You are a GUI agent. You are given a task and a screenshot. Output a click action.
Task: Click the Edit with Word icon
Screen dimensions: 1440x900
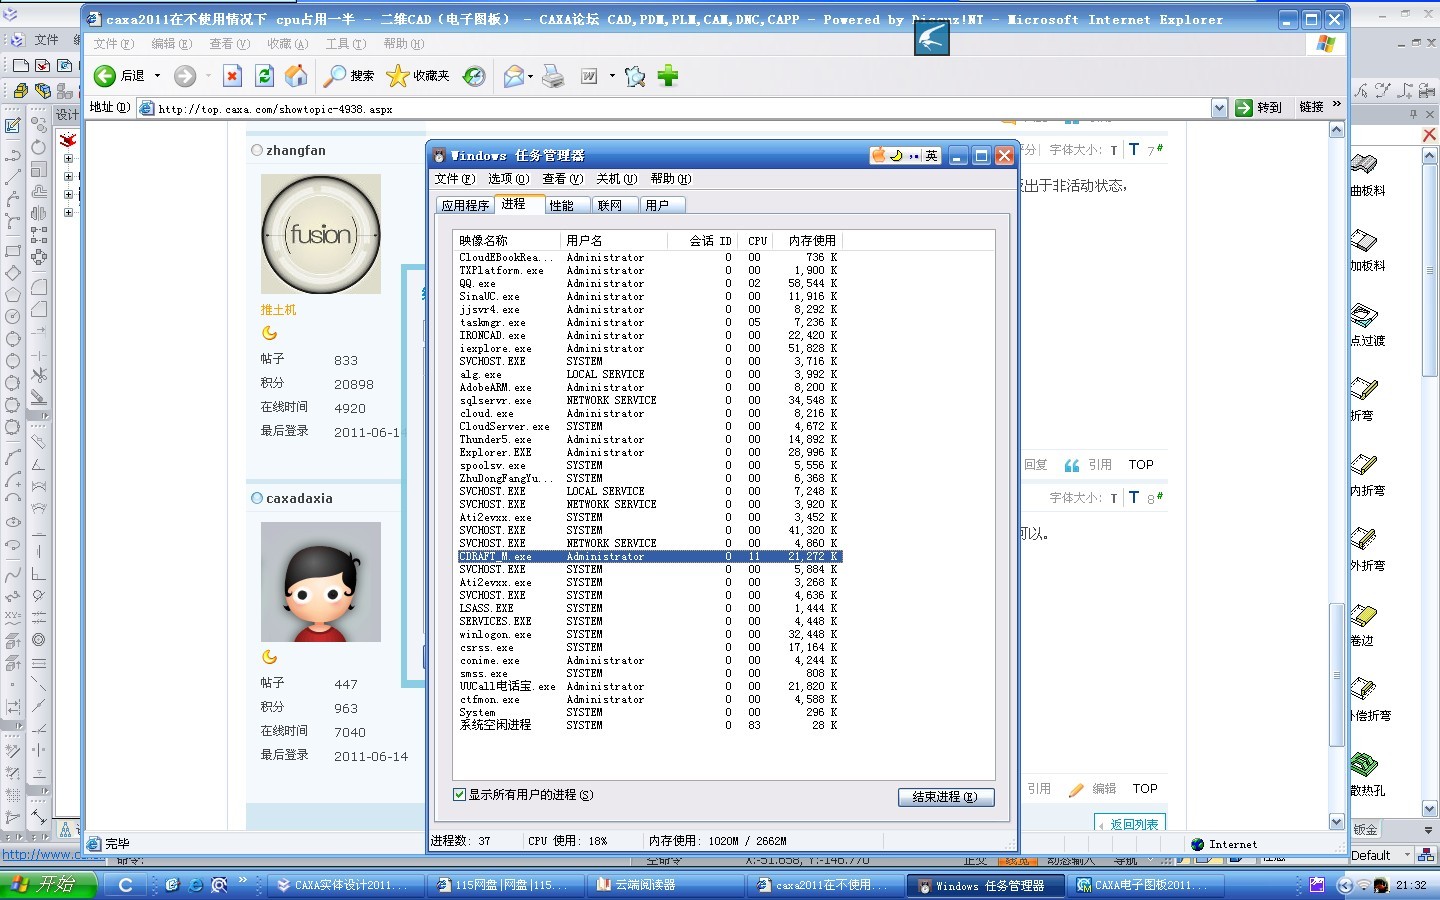click(x=589, y=76)
